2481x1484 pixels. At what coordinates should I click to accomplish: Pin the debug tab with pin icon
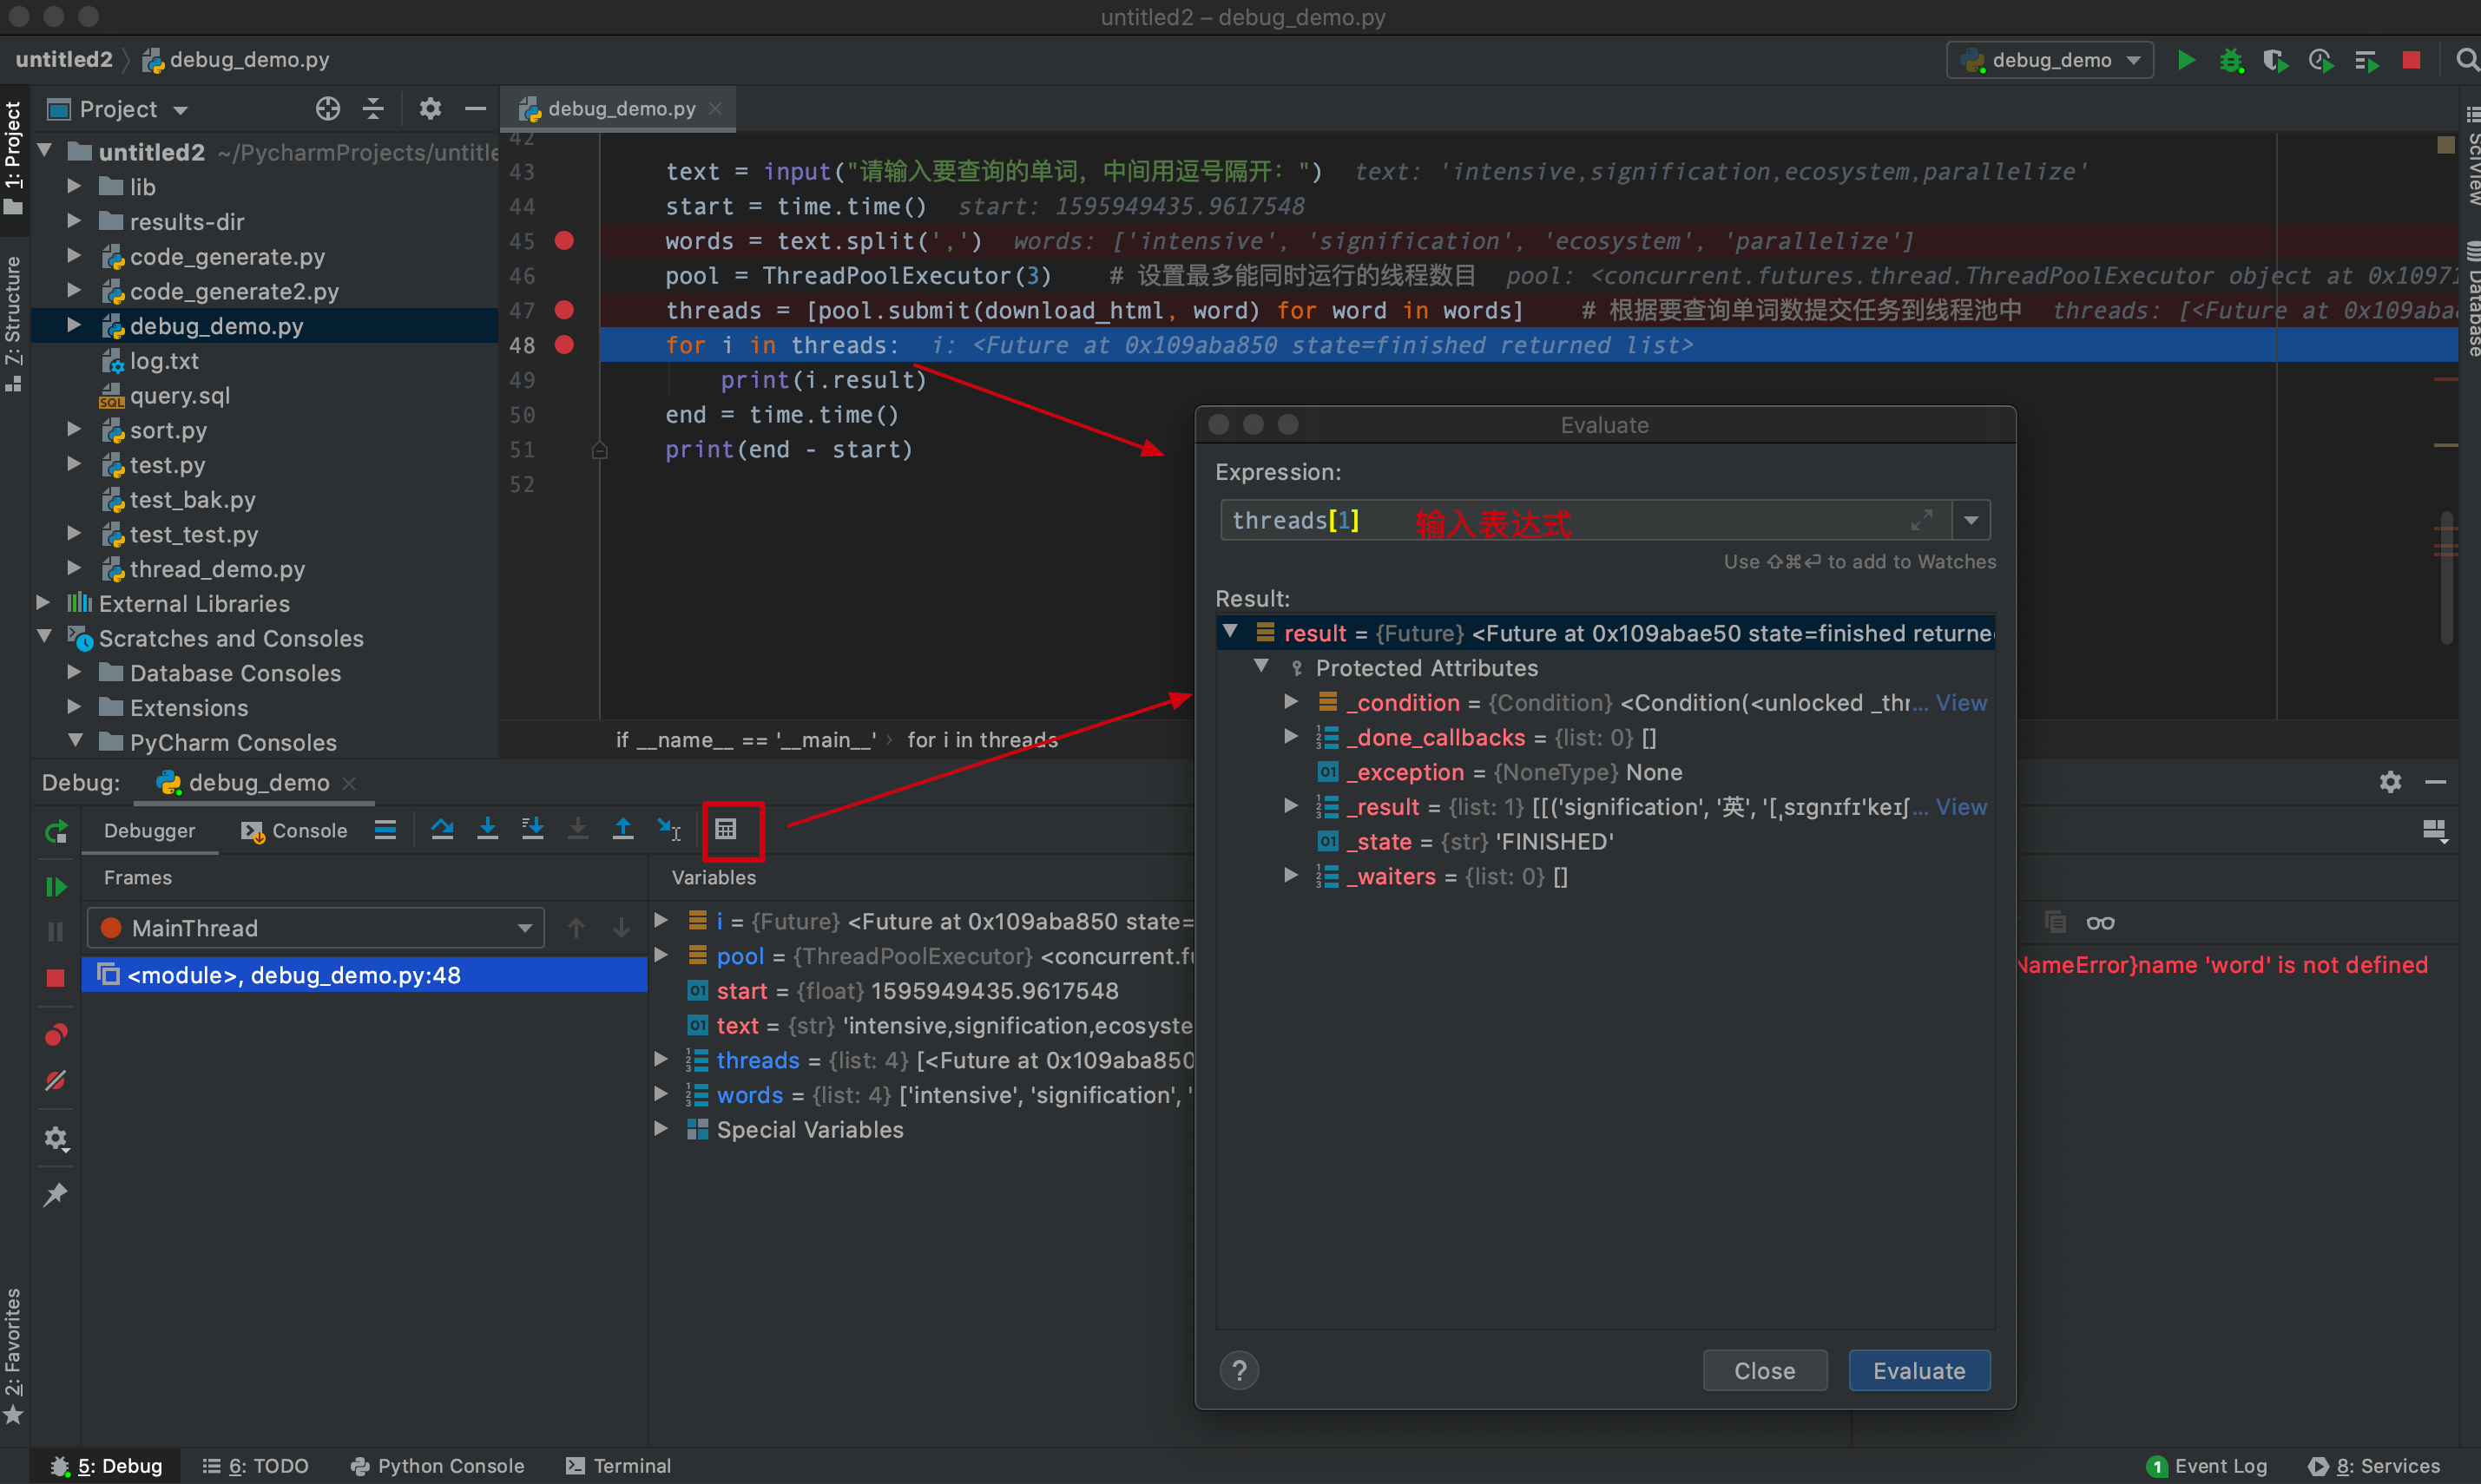[x=56, y=1194]
